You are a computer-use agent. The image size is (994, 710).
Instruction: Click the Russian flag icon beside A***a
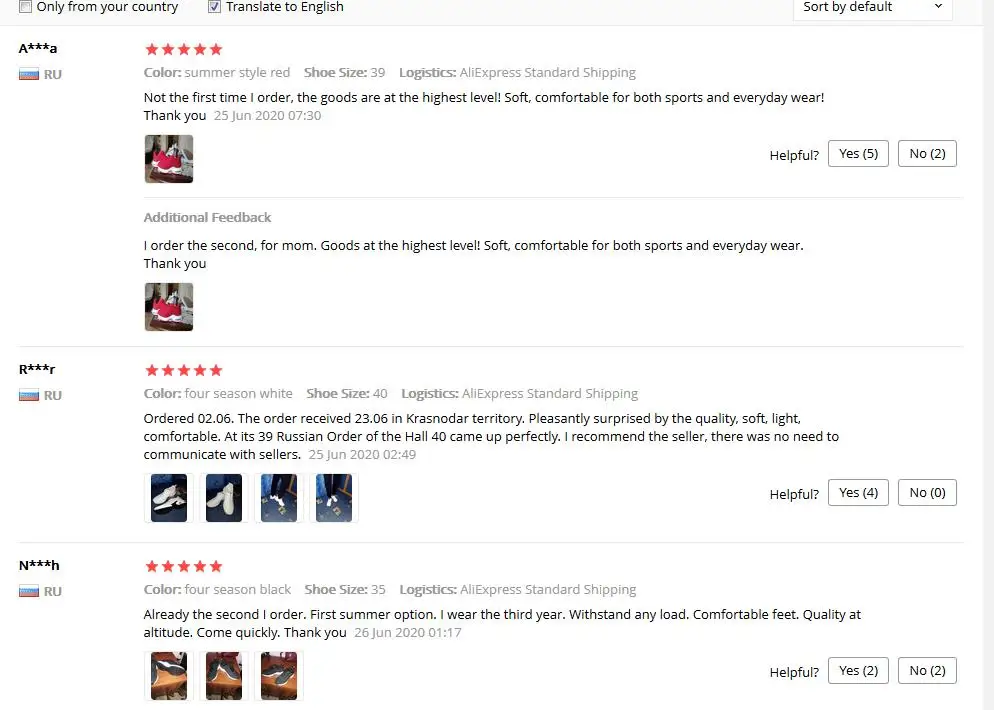[29, 74]
